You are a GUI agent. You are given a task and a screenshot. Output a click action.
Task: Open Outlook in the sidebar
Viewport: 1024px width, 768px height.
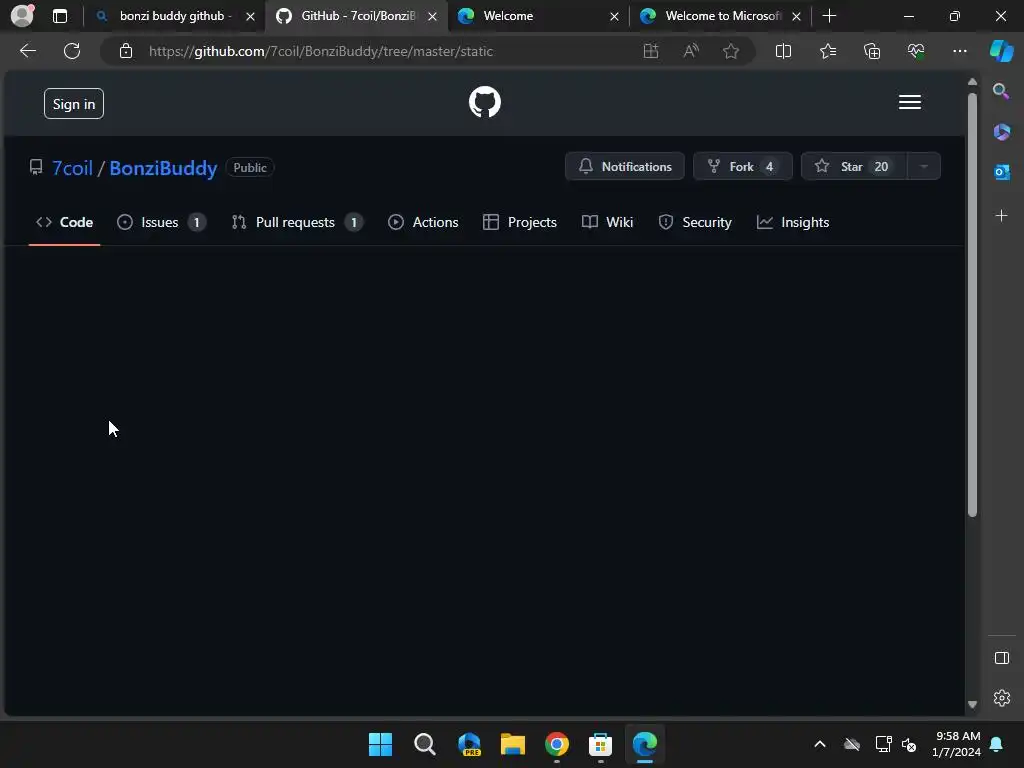pyautogui.click(x=1001, y=172)
